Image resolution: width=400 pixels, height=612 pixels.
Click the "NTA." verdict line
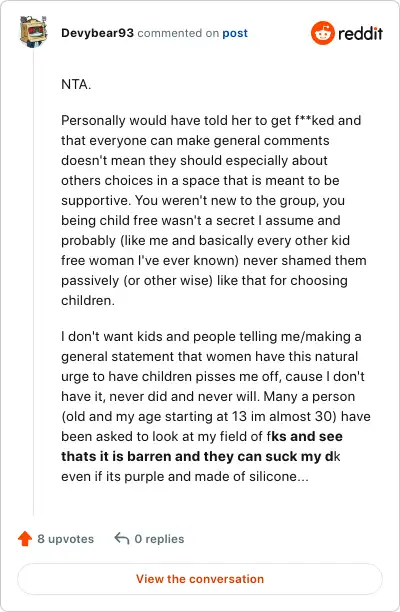tap(76, 84)
